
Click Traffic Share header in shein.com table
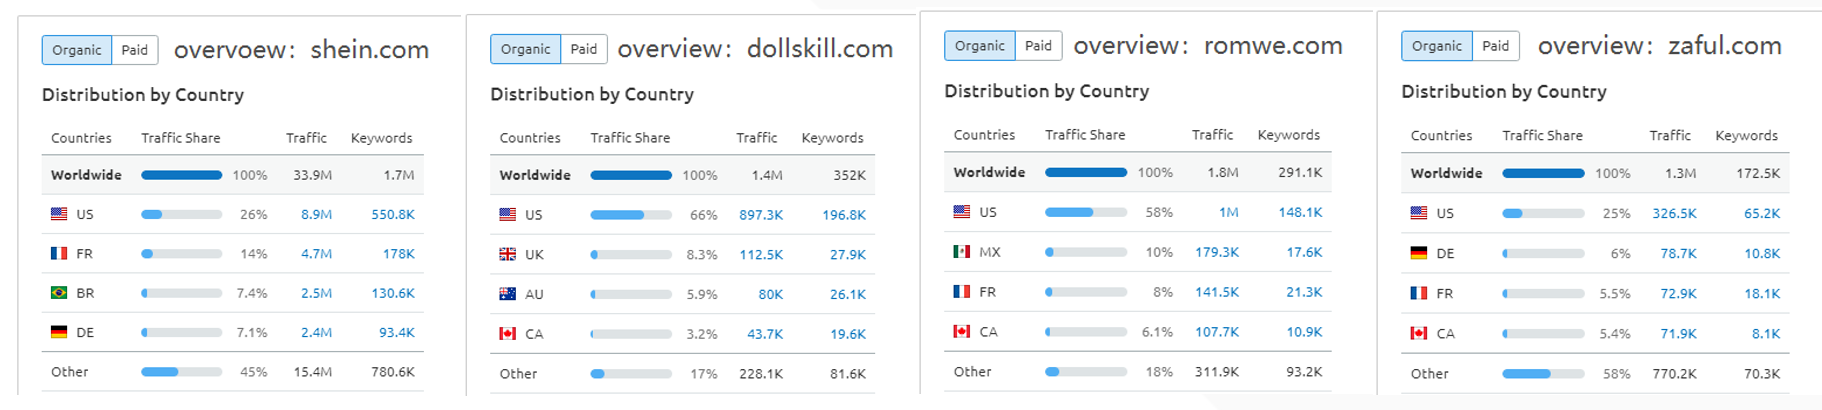coord(181,138)
